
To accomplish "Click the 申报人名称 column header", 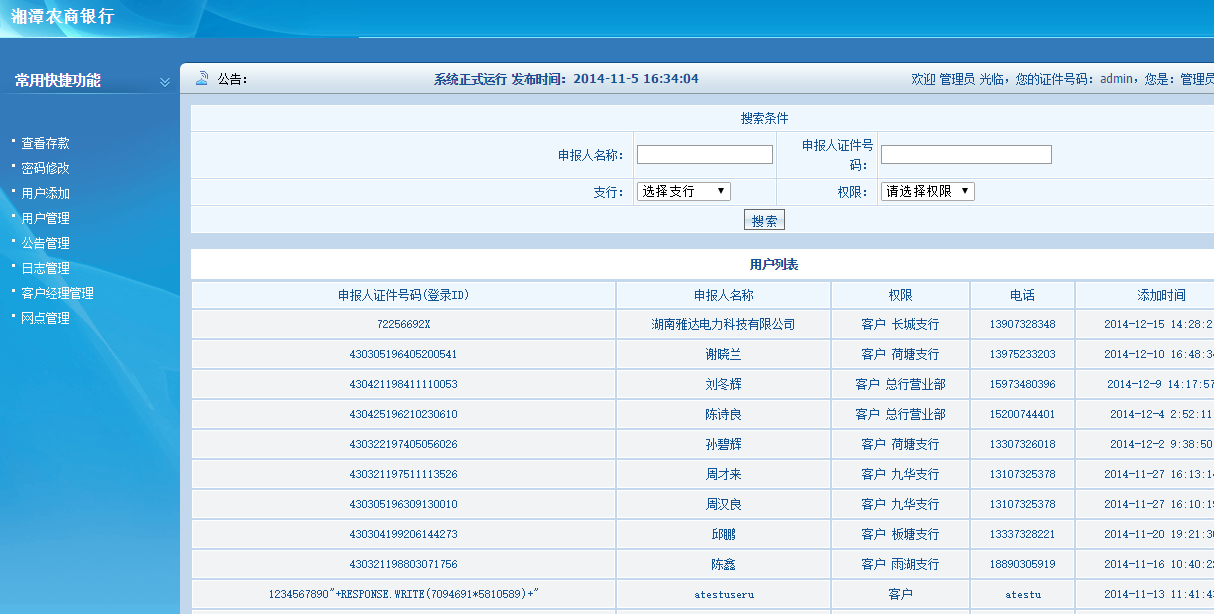I will [724, 295].
